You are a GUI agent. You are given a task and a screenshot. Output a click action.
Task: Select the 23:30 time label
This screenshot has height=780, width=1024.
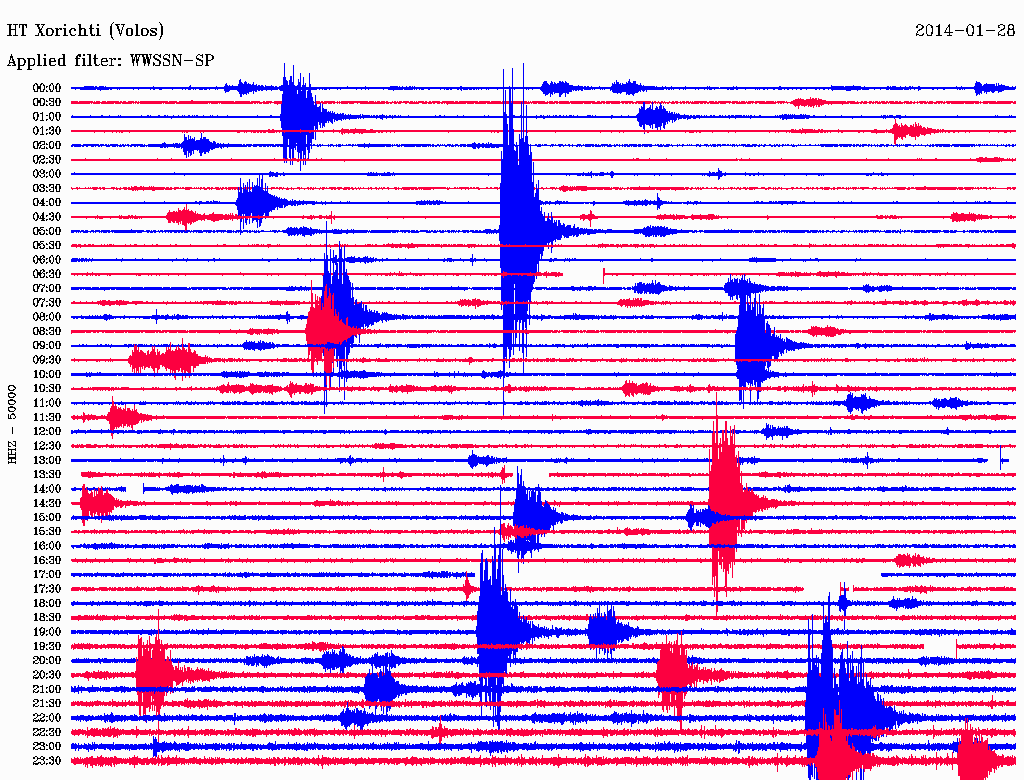pos(47,761)
